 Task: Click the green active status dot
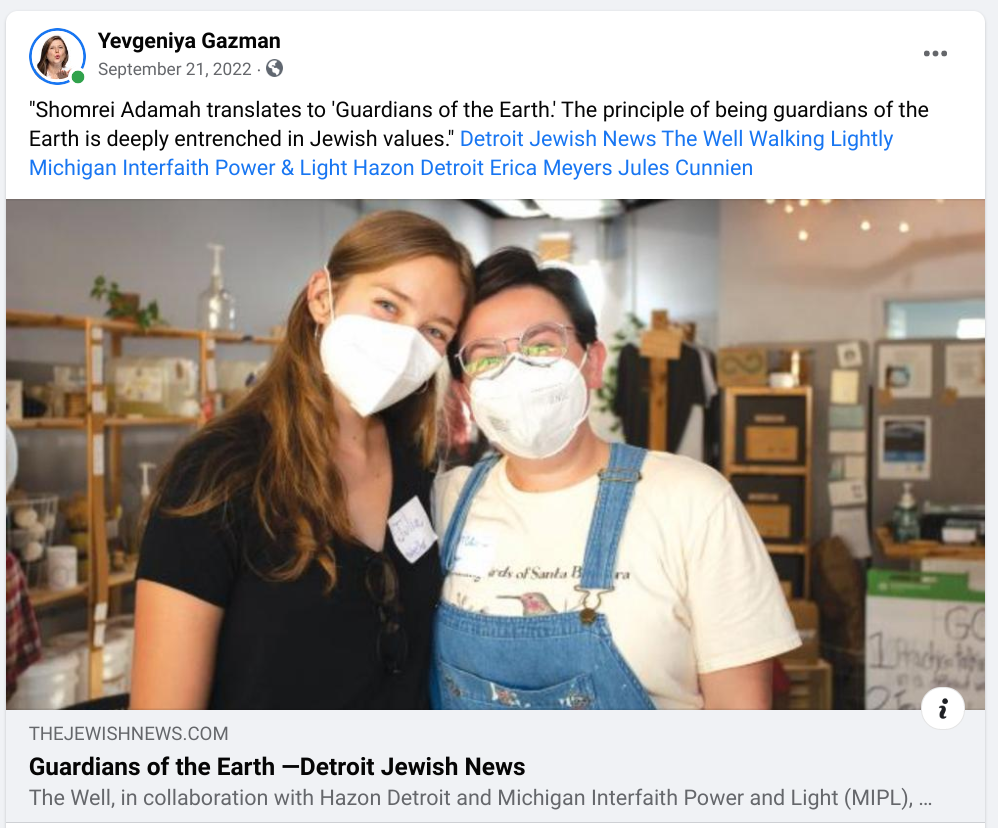click(x=78, y=77)
